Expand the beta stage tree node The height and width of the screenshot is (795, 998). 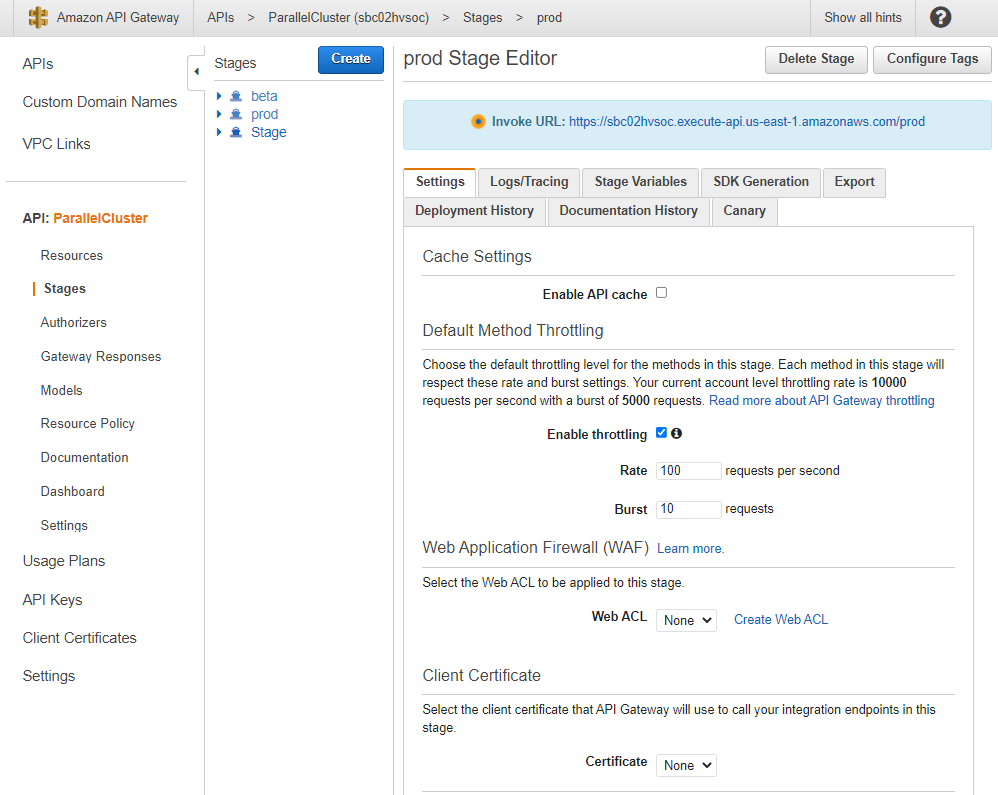[219, 97]
